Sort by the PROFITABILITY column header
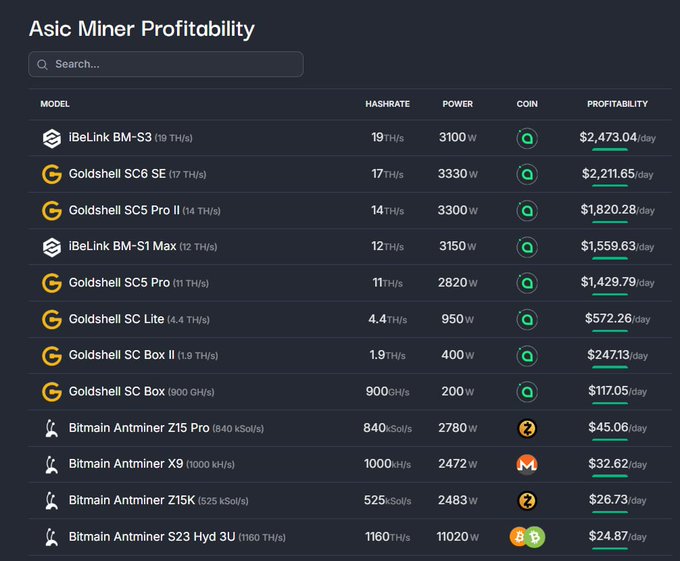This screenshot has width=680, height=561. tap(617, 104)
